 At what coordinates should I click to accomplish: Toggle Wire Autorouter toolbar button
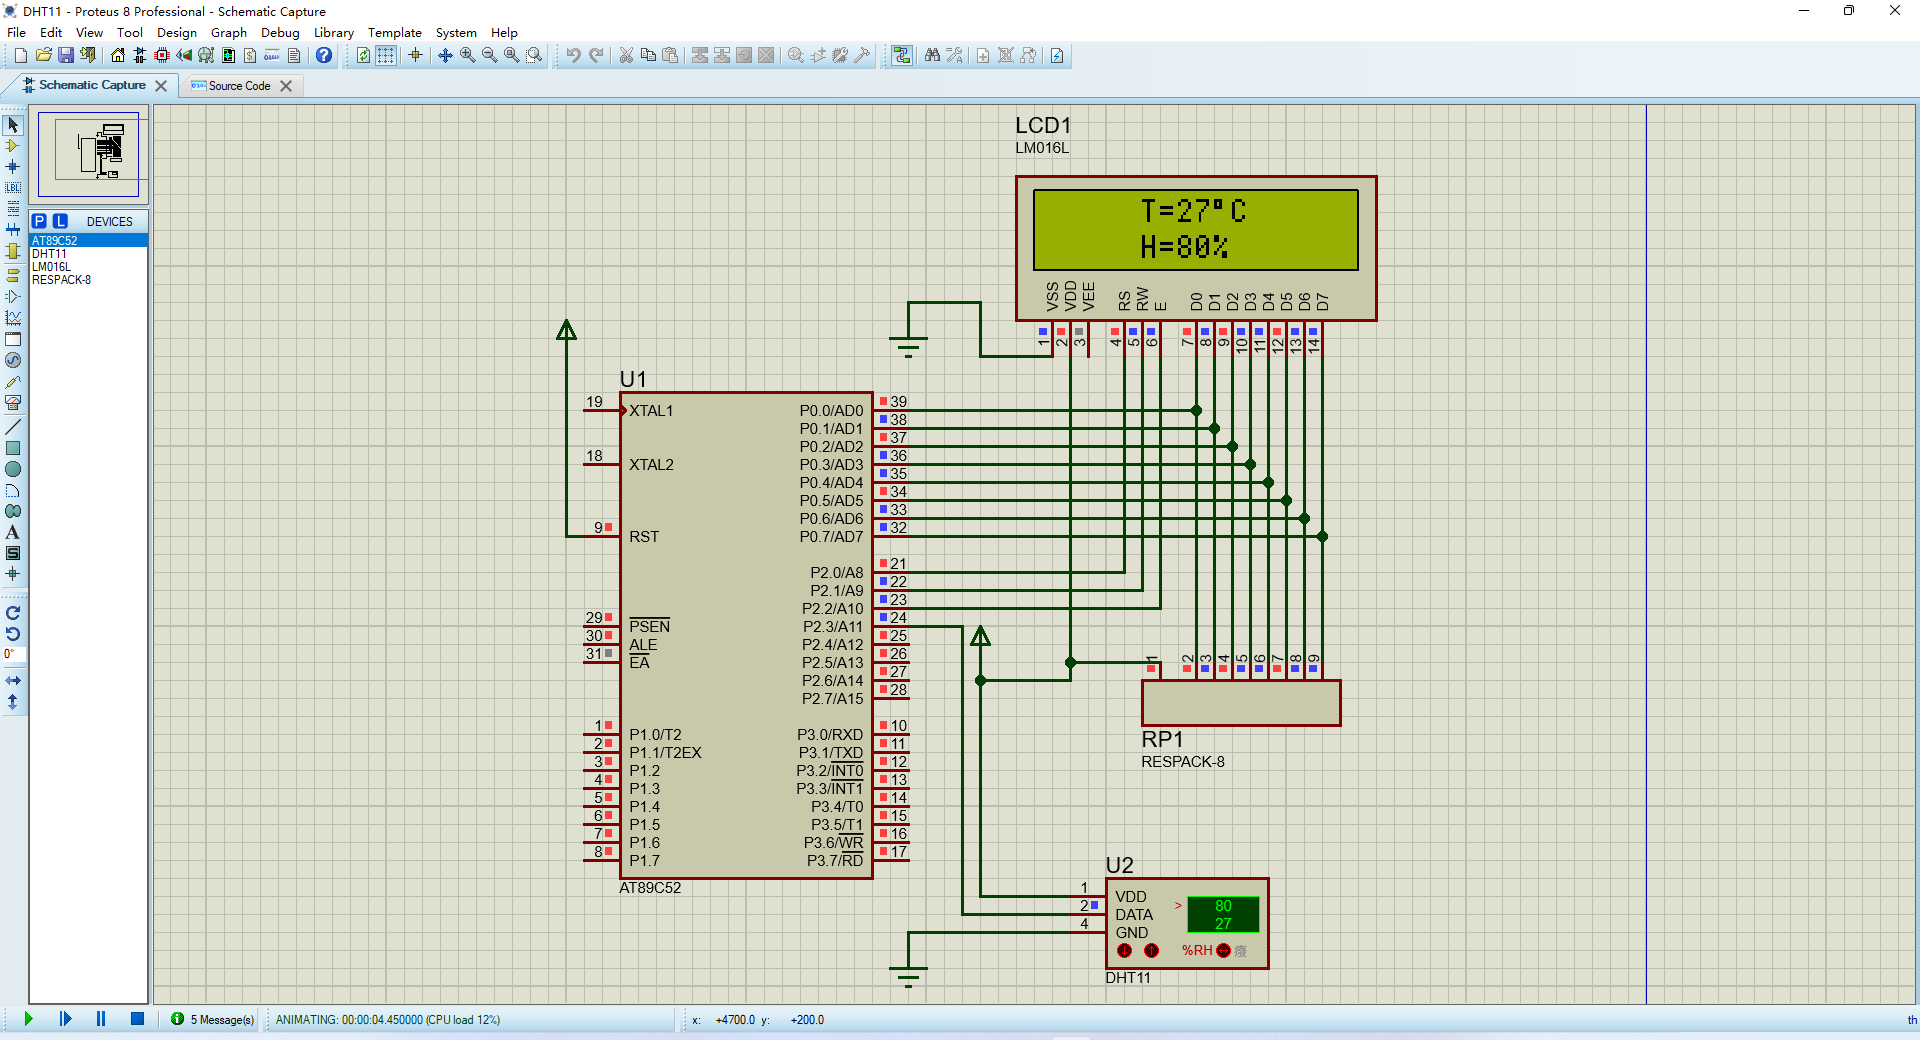click(902, 55)
